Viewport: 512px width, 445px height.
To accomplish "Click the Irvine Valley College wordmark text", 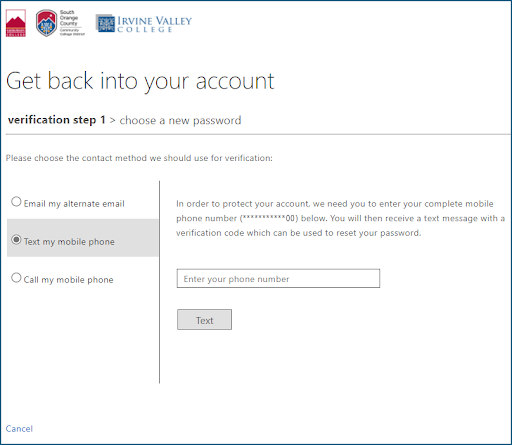I will 154,24.
